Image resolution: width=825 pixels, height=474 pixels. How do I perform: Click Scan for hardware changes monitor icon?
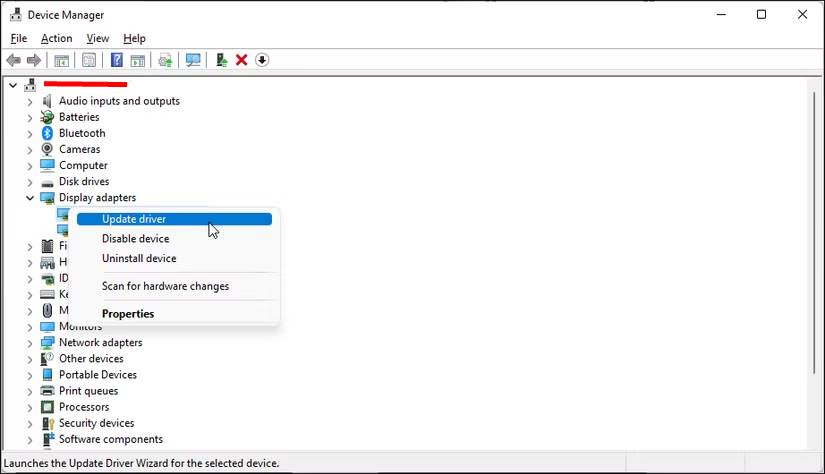[193, 60]
